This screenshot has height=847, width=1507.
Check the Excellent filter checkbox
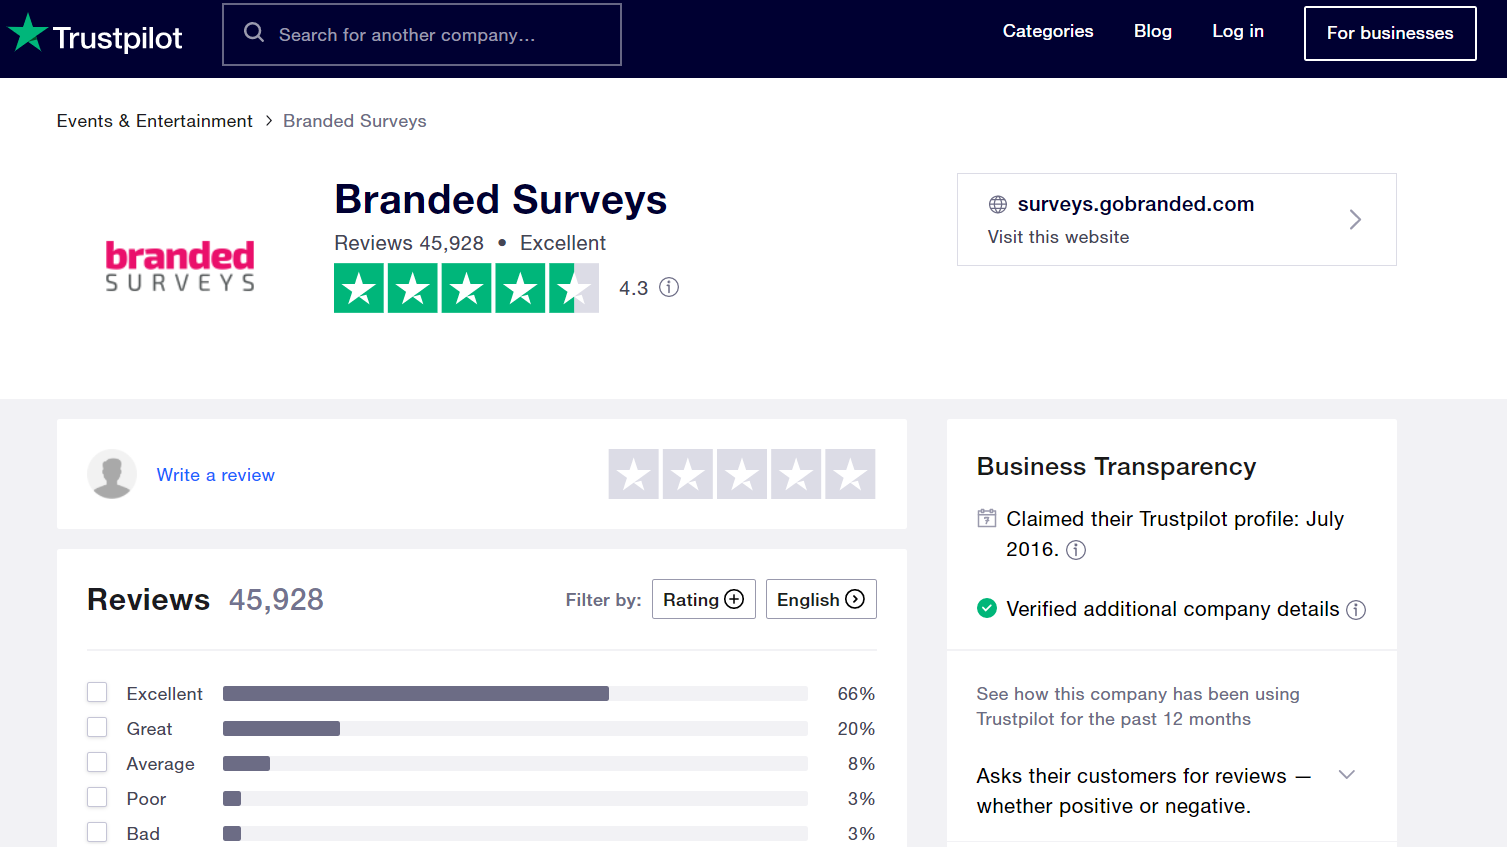click(x=97, y=692)
